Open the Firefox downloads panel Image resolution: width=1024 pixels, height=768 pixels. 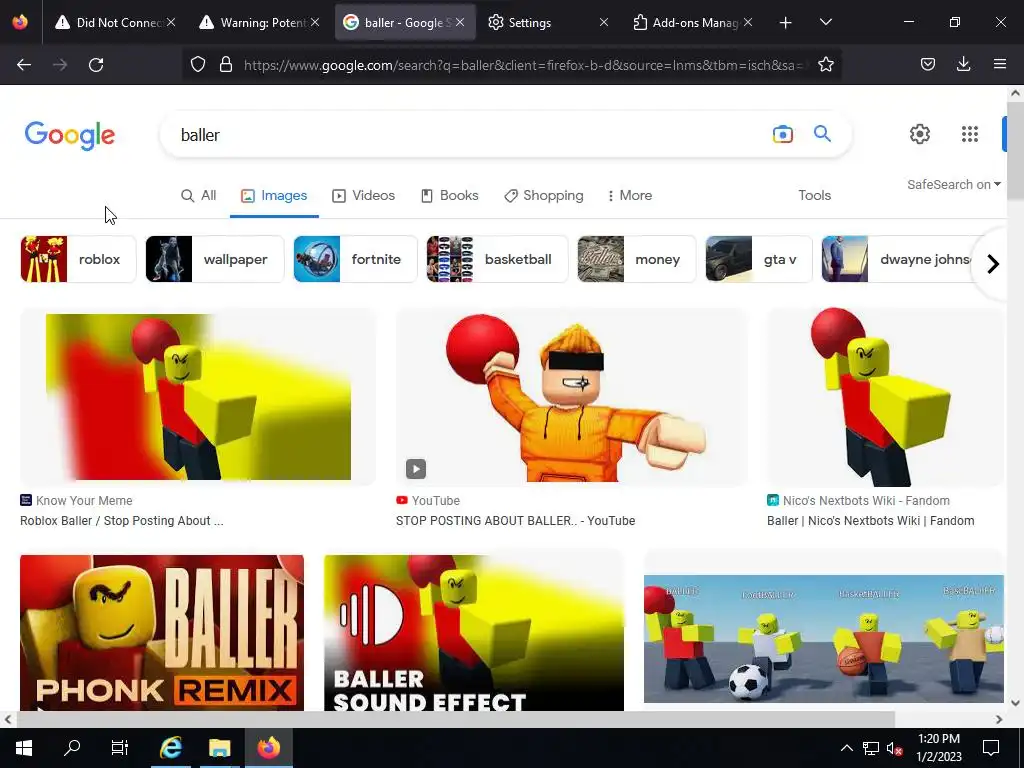pos(963,64)
